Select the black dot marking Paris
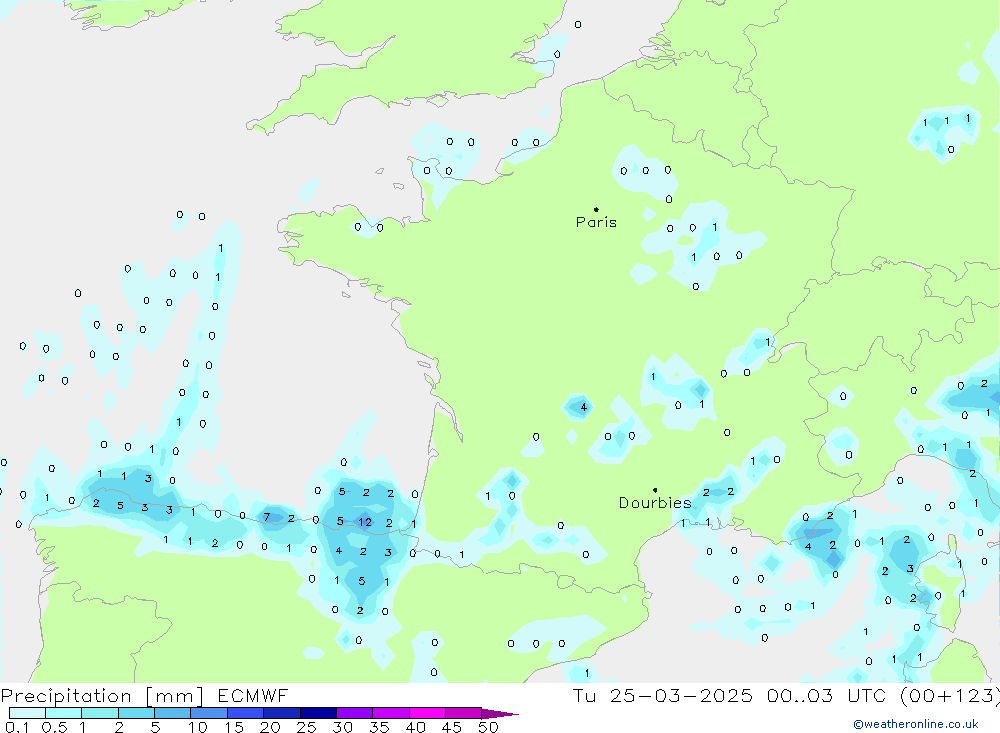Screen dimensions: 1000x733 [x=596, y=209]
